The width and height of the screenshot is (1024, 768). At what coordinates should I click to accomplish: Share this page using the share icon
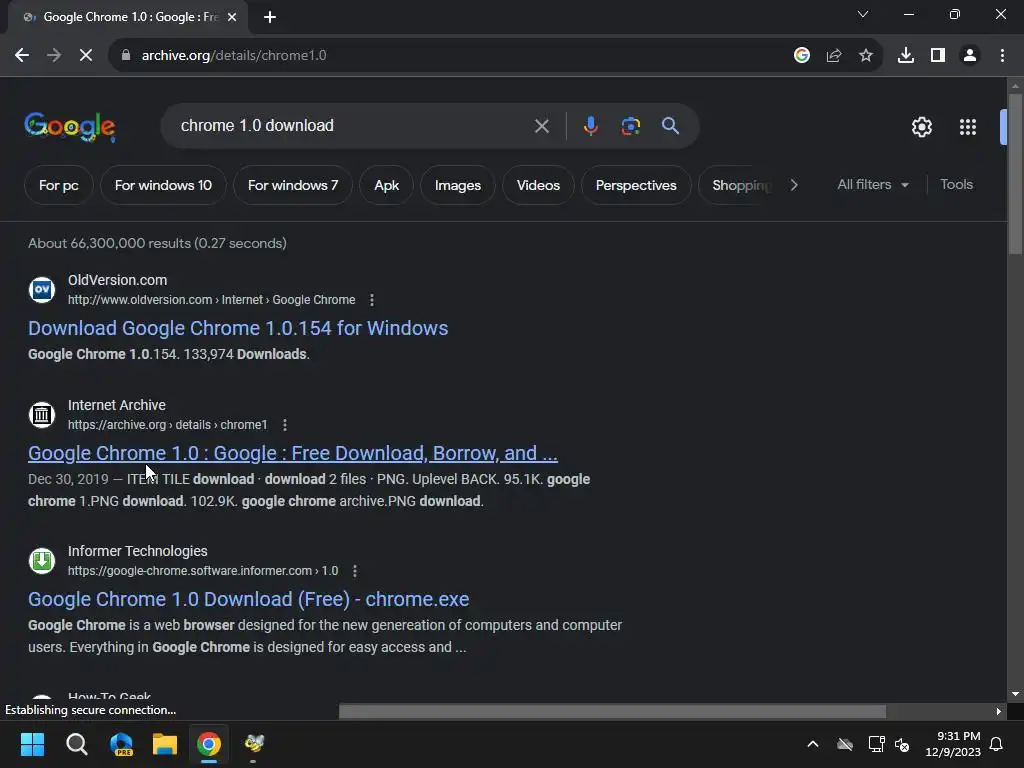pyautogui.click(x=833, y=56)
